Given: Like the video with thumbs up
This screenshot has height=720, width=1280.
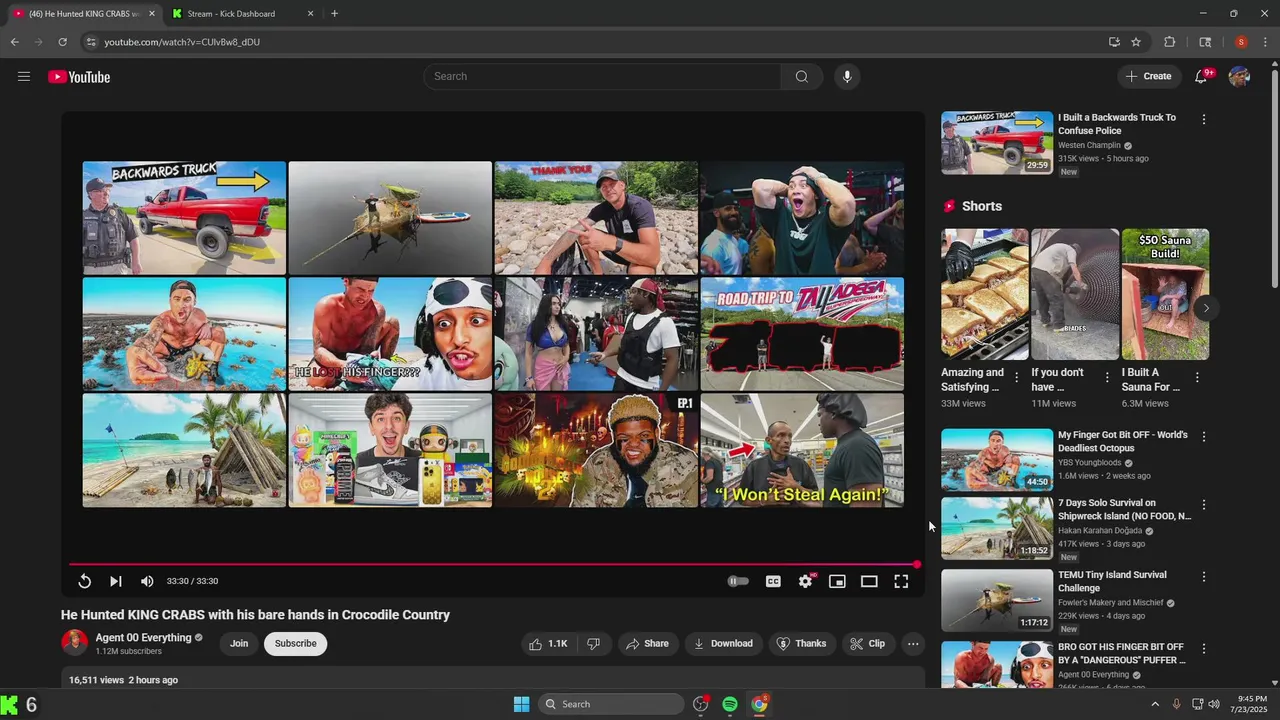Looking at the screenshot, I should [x=548, y=644].
